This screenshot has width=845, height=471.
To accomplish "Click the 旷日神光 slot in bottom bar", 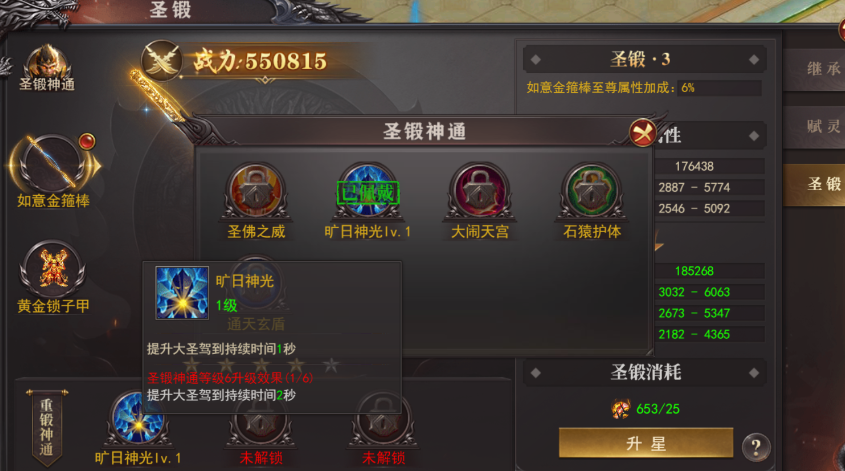I will pyautogui.click(x=137, y=419).
